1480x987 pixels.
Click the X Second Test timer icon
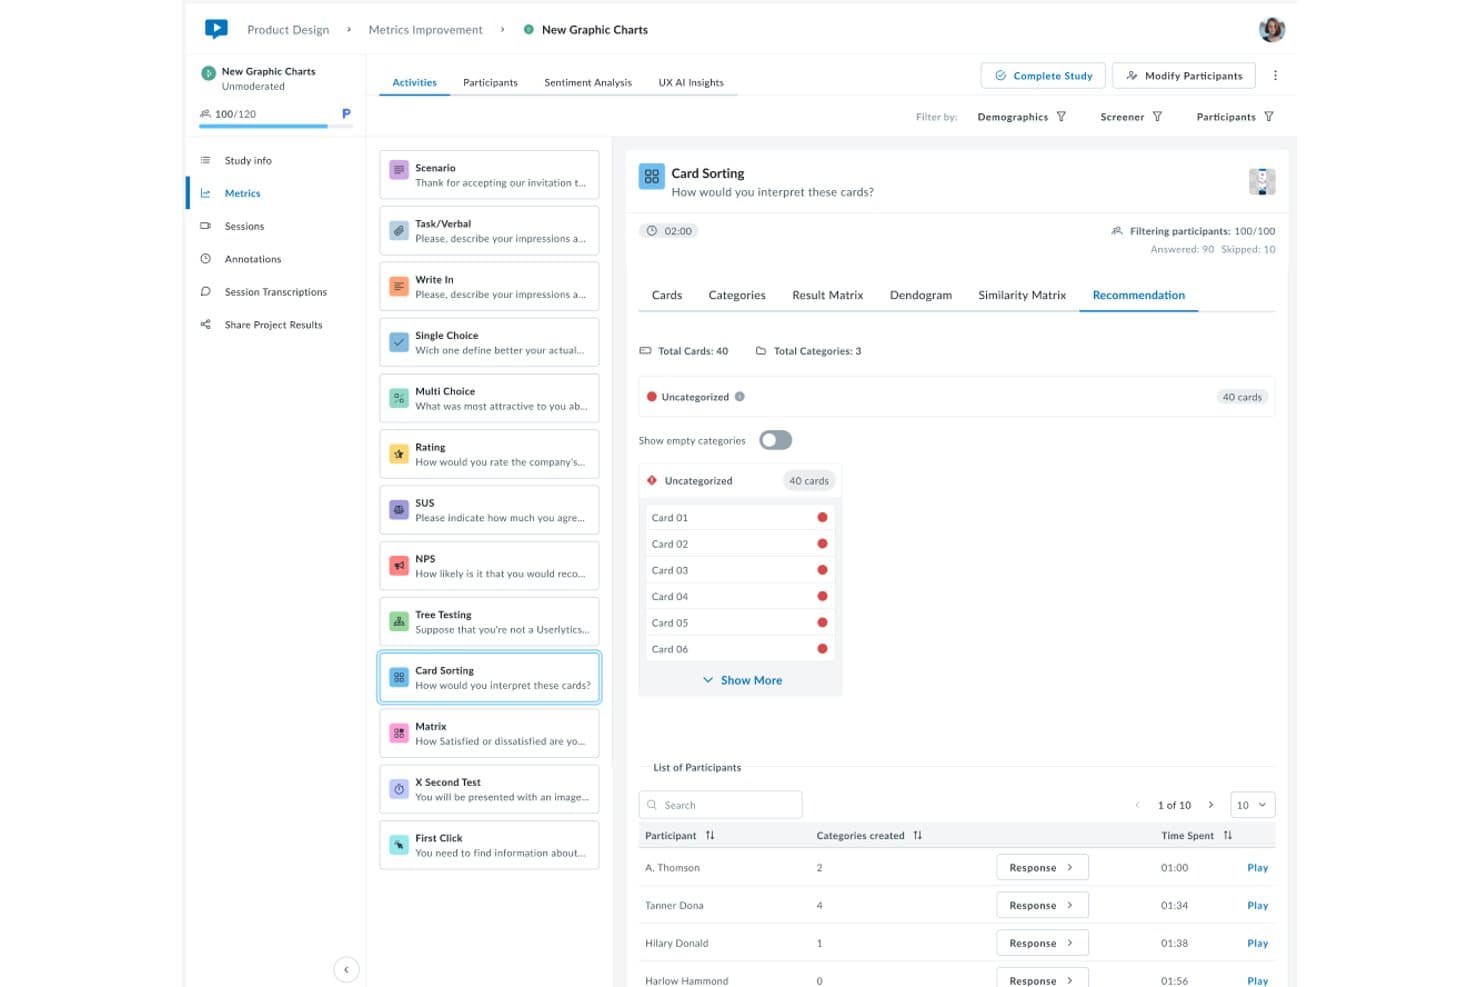[x=399, y=790]
